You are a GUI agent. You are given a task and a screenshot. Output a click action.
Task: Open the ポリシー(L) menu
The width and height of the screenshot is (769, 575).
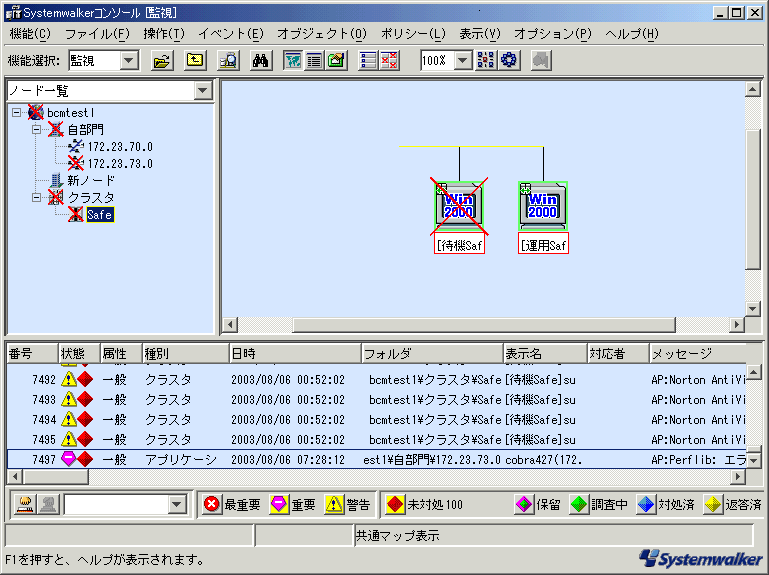point(413,34)
